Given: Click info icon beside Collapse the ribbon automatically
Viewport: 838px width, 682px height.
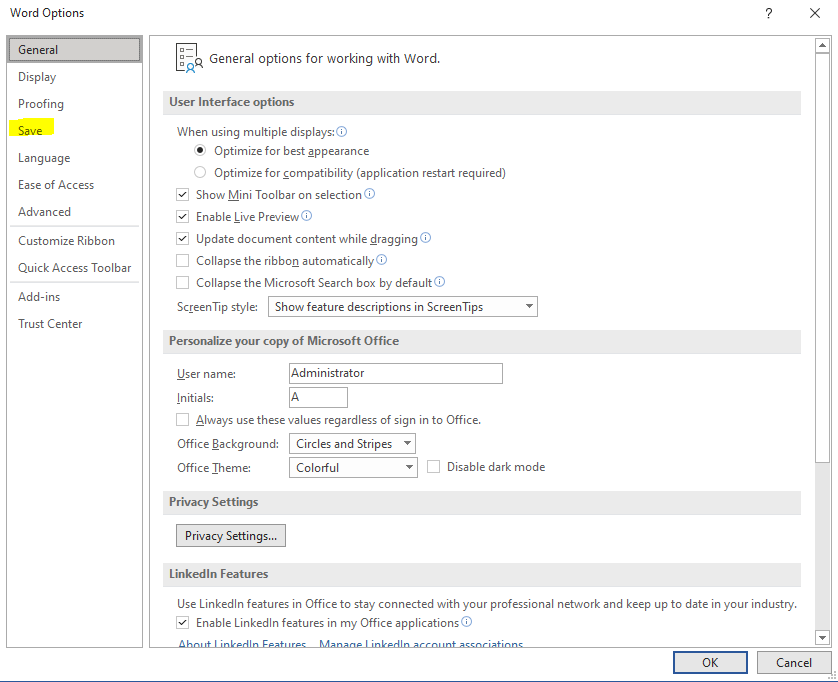Looking at the screenshot, I should (381, 260).
